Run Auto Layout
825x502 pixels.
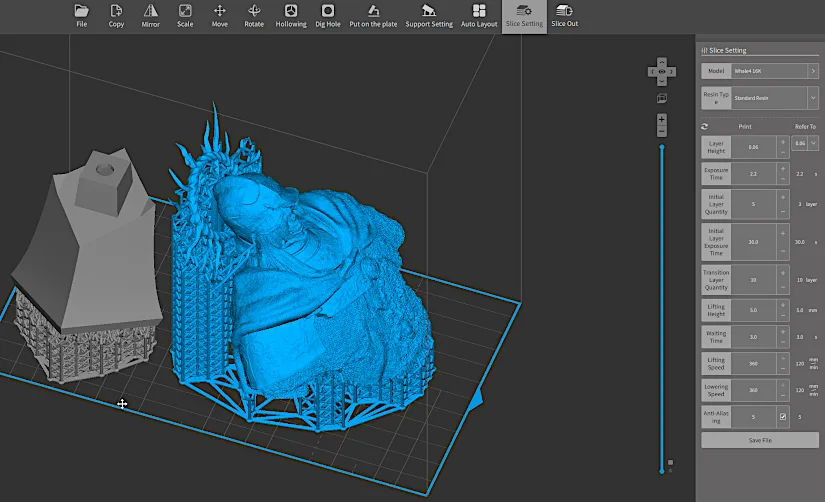point(479,16)
